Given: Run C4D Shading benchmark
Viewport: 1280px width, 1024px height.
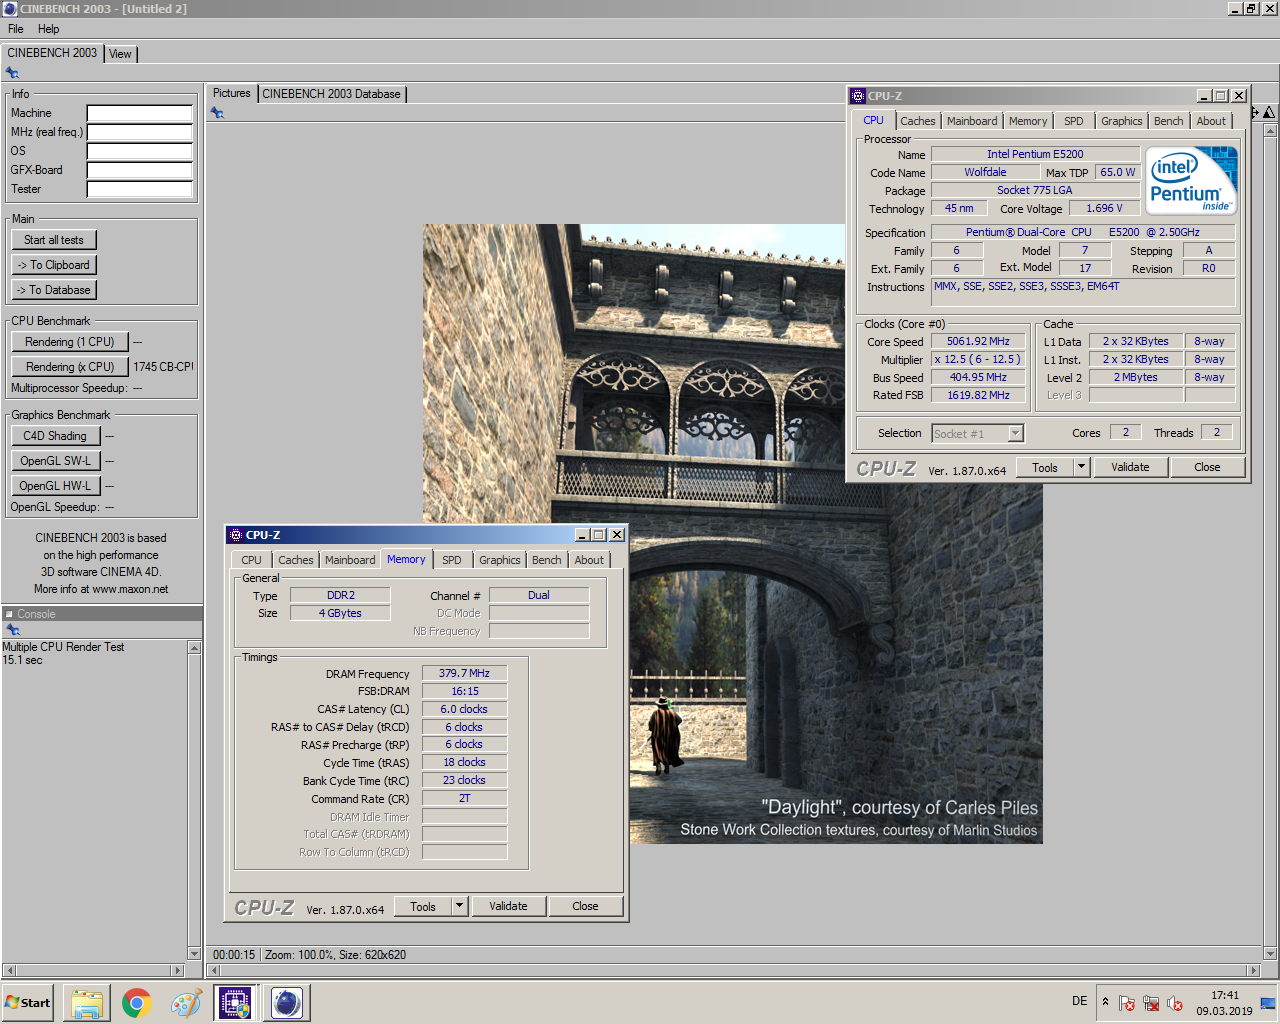Looking at the screenshot, I should pyautogui.click(x=55, y=436).
